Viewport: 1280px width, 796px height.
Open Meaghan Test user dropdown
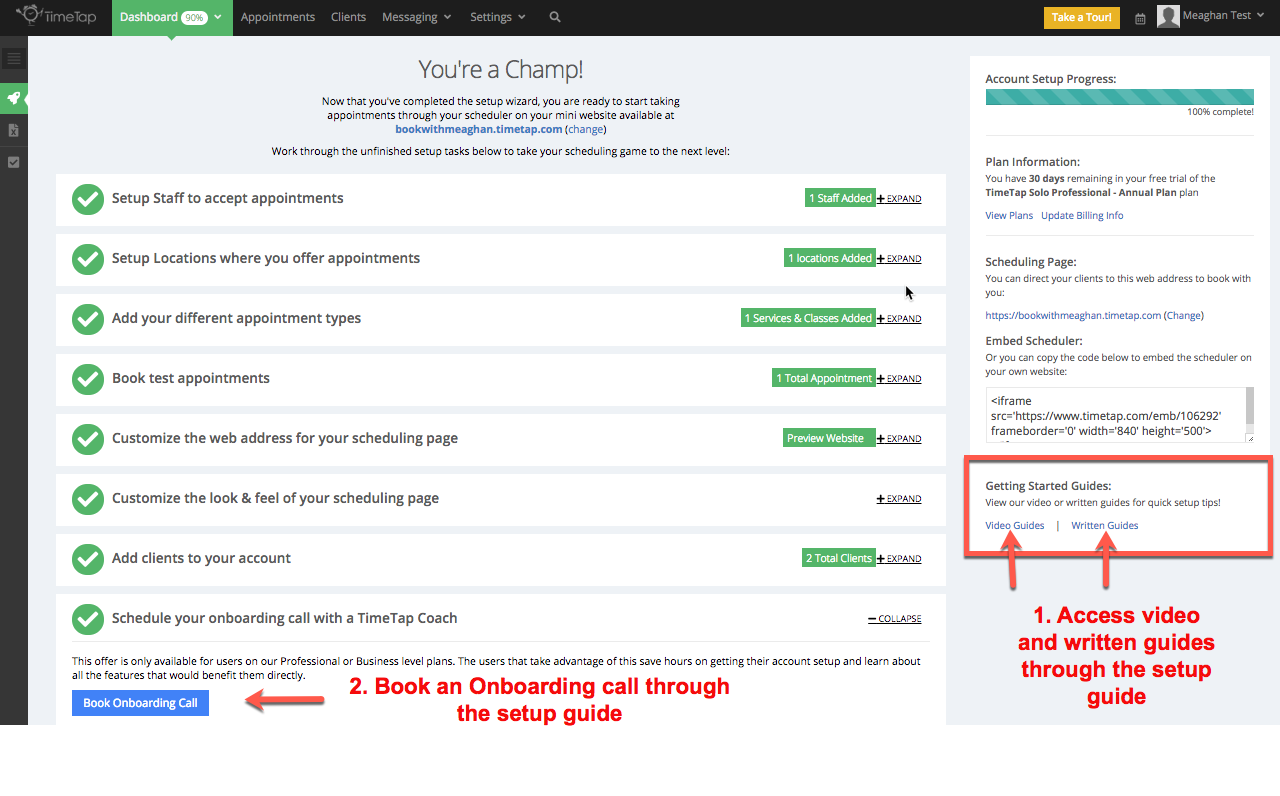[x=1225, y=16]
